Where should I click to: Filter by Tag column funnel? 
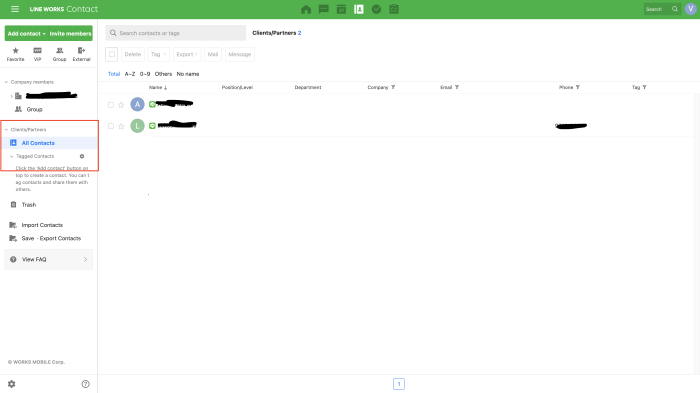[644, 87]
